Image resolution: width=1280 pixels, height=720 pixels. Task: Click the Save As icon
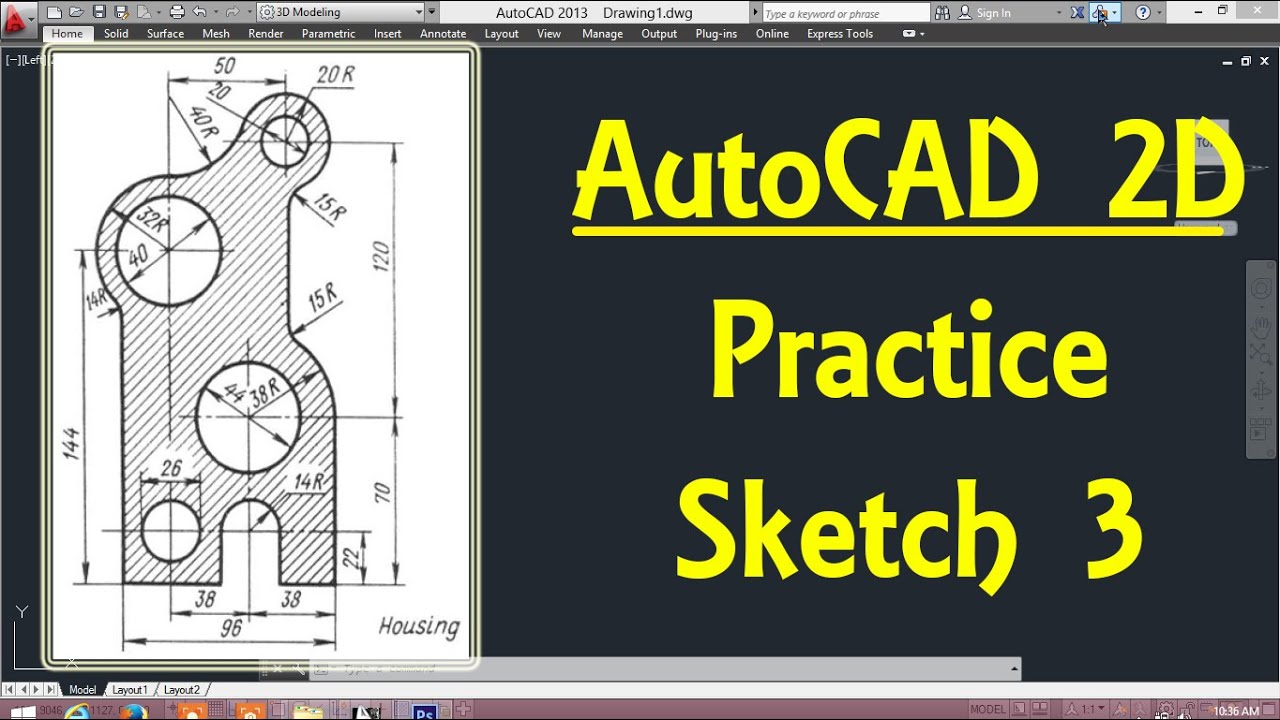click(x=121, y=12)
